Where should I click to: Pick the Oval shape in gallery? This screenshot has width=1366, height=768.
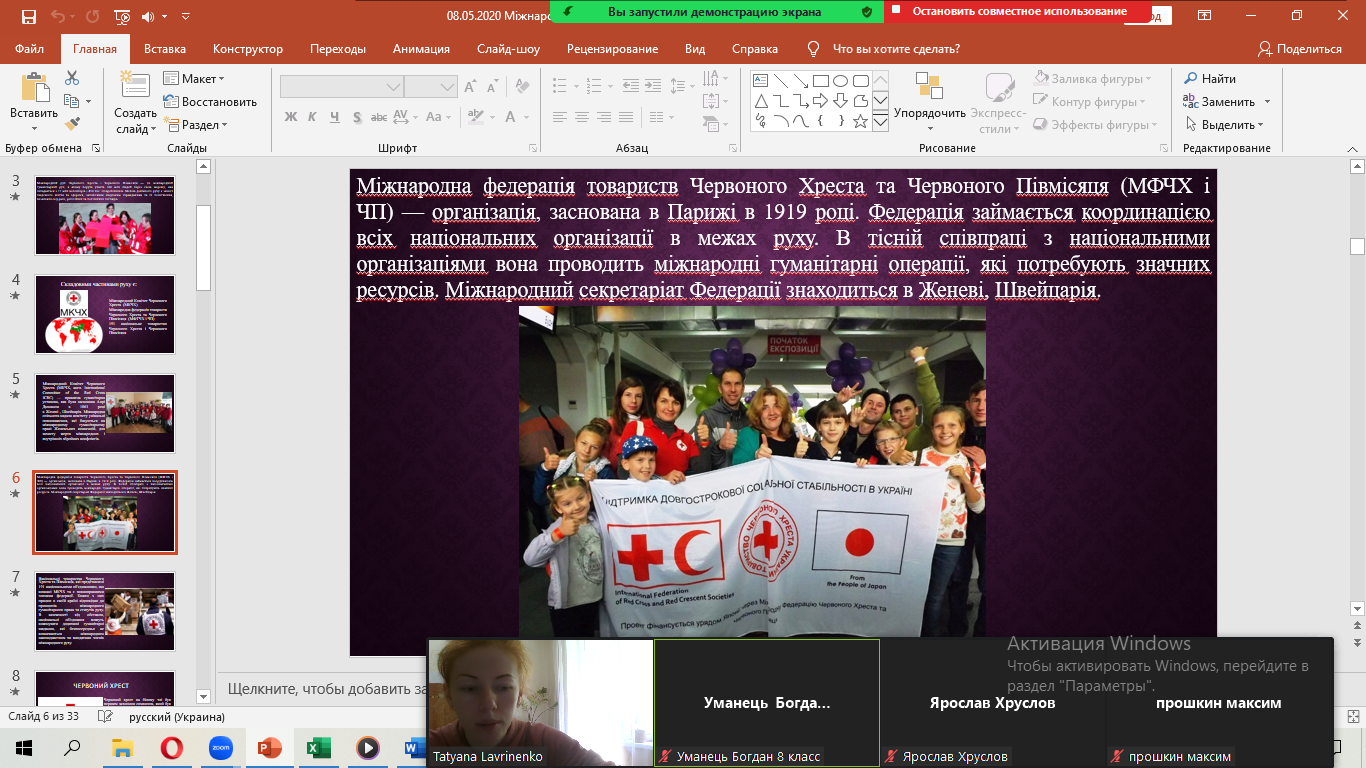[840, 81]
